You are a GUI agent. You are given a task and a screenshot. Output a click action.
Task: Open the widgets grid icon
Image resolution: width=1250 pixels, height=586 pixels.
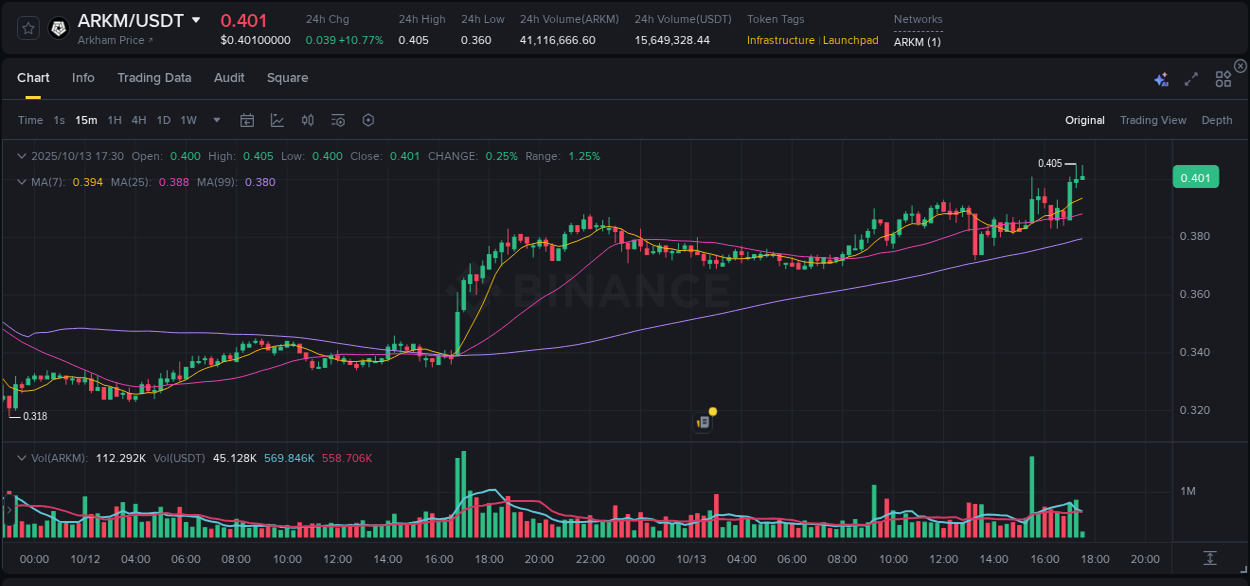click(x=1223, y=78)
